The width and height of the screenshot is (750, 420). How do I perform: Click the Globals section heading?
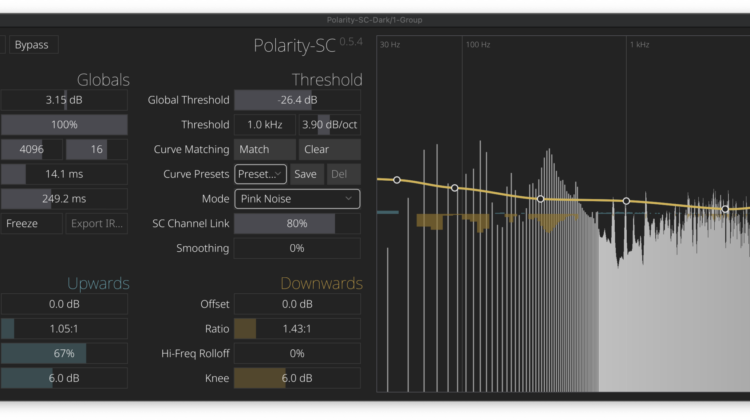(103, 79)
